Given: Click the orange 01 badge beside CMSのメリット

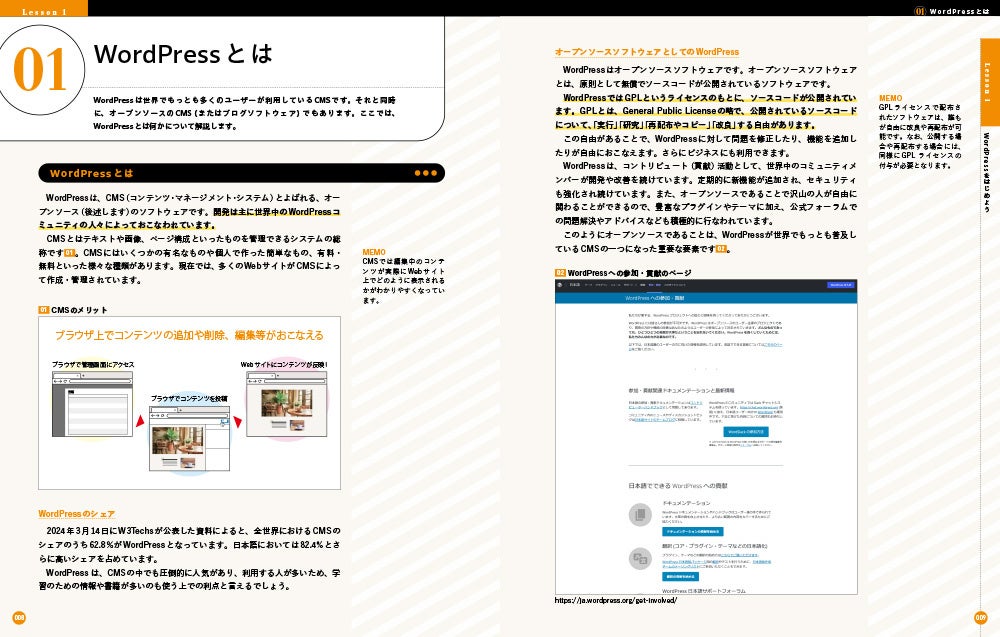Looking at the screenshot, I should (x=43, y=310).
